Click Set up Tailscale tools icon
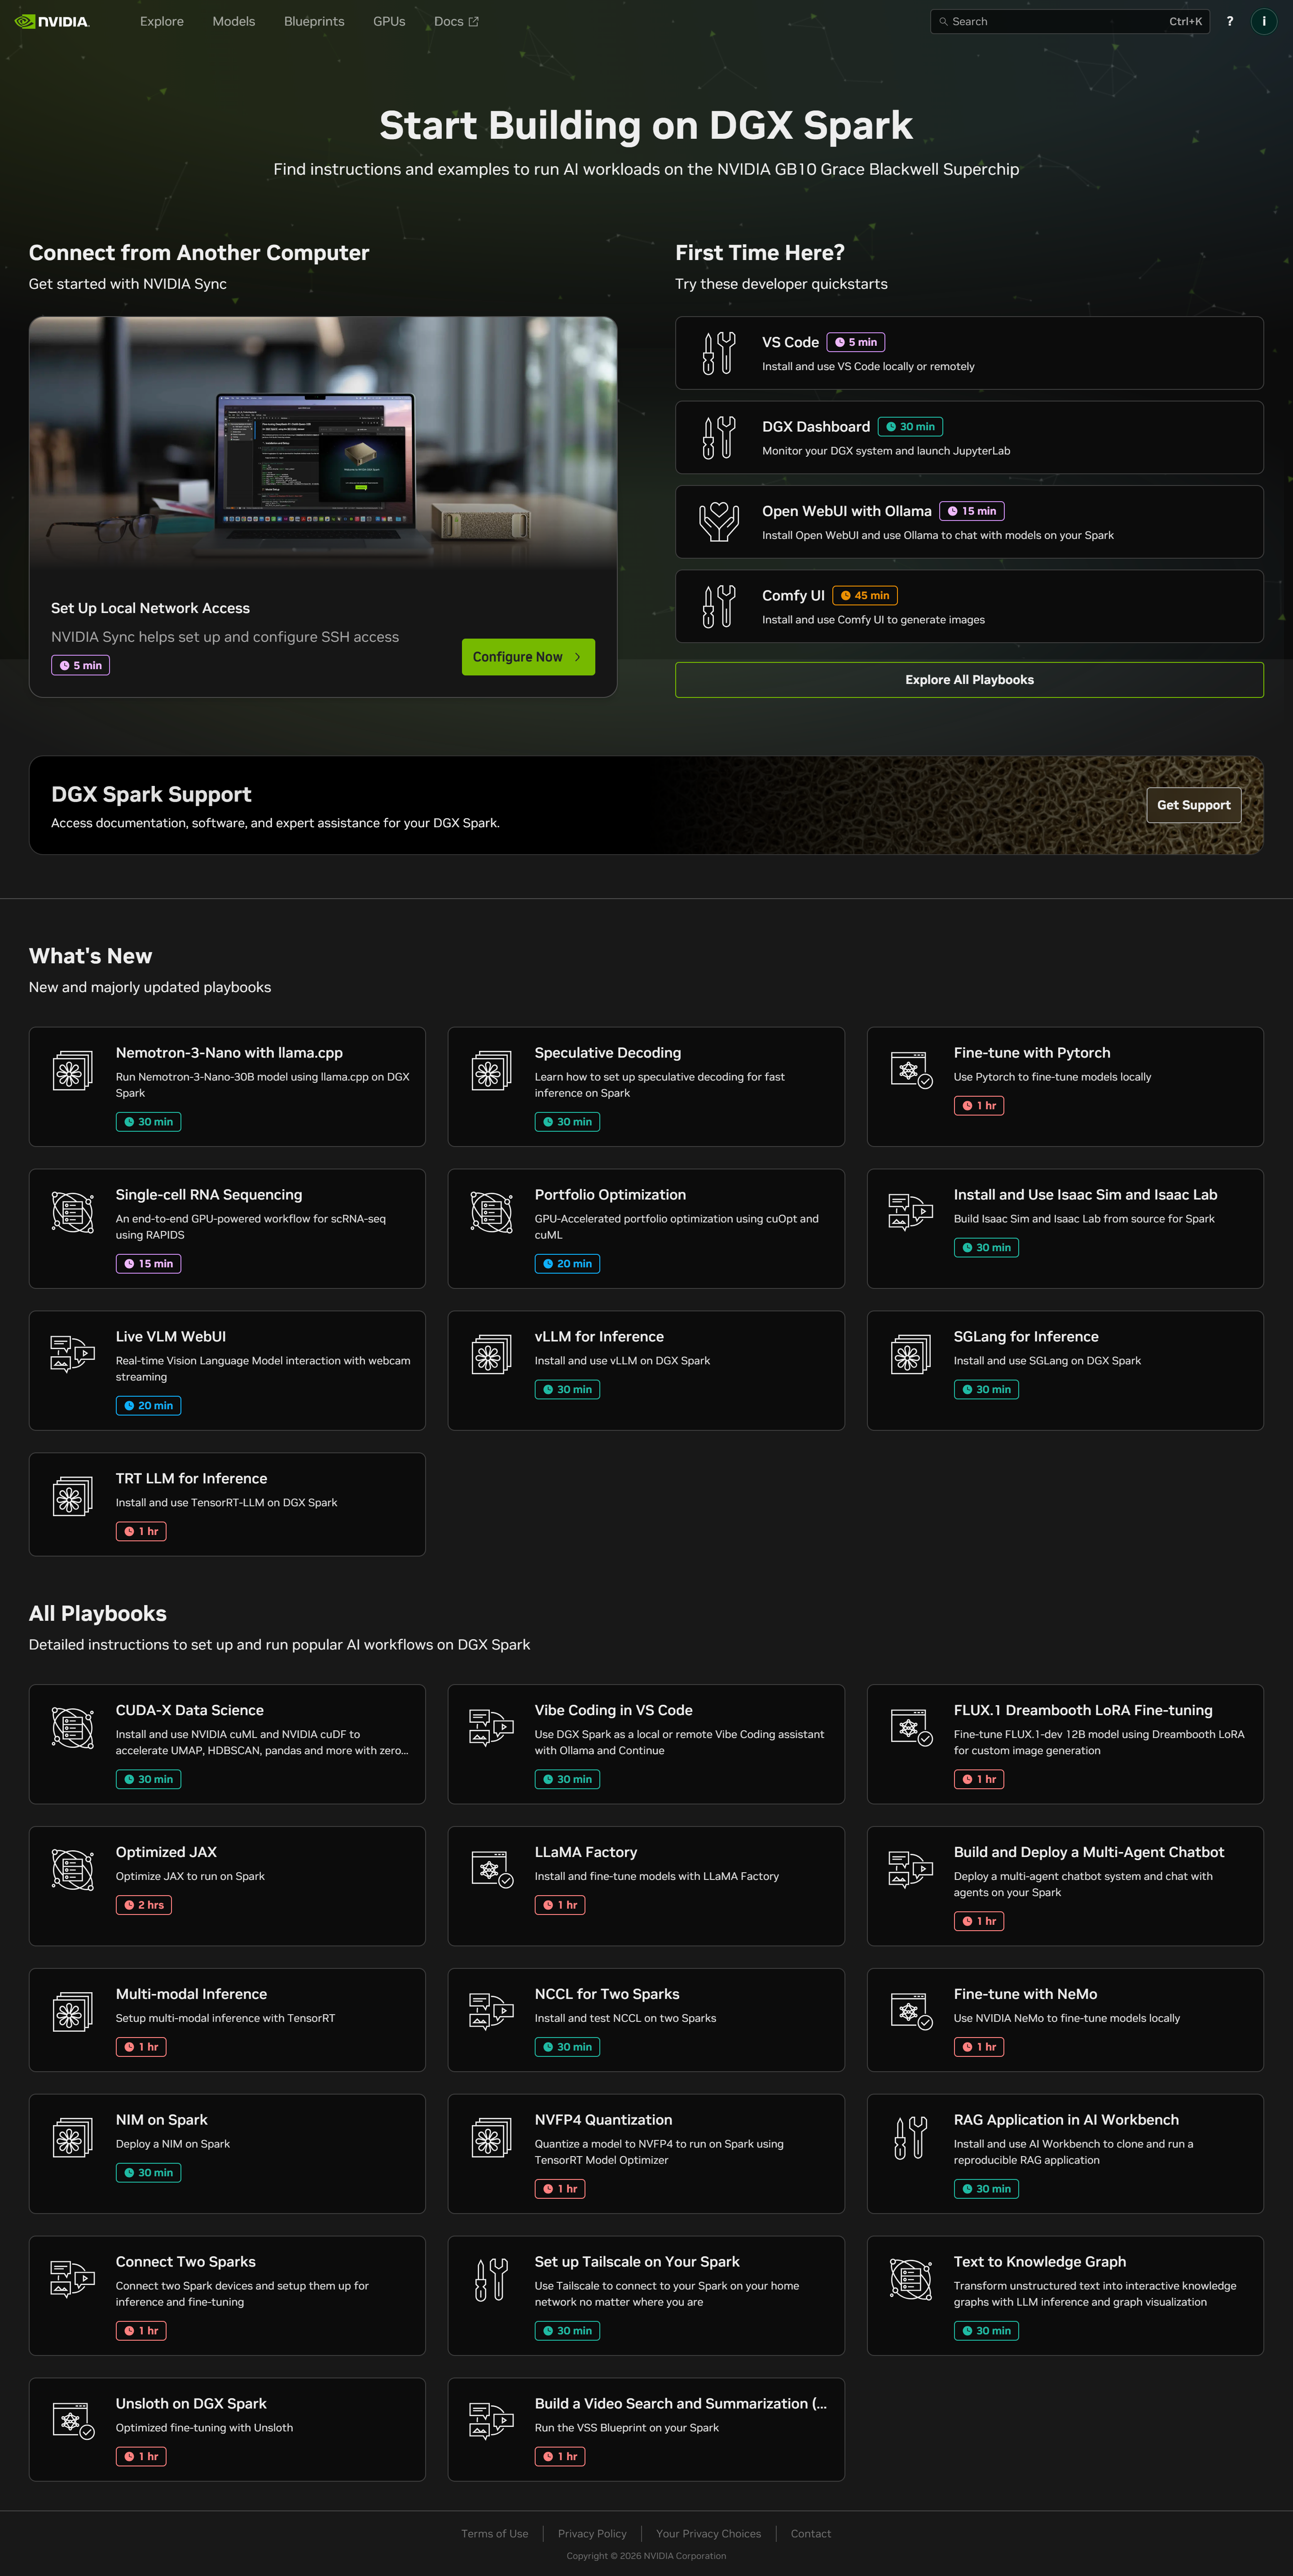Image resolution: width=1293 pixels, height=2576 pixels. tap(491, 2279)
